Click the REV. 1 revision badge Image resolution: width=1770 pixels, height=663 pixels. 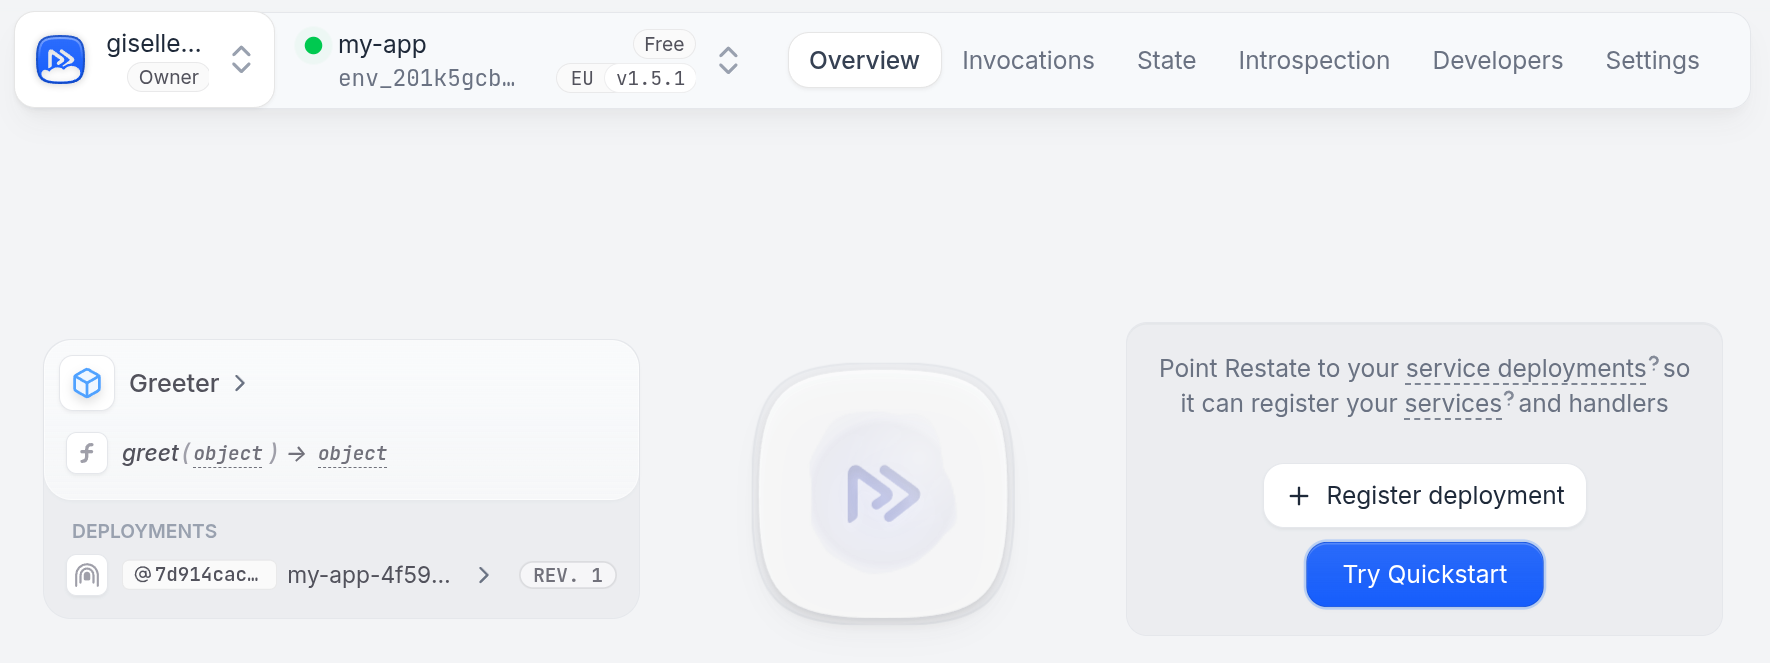click(x=568, y=575)
